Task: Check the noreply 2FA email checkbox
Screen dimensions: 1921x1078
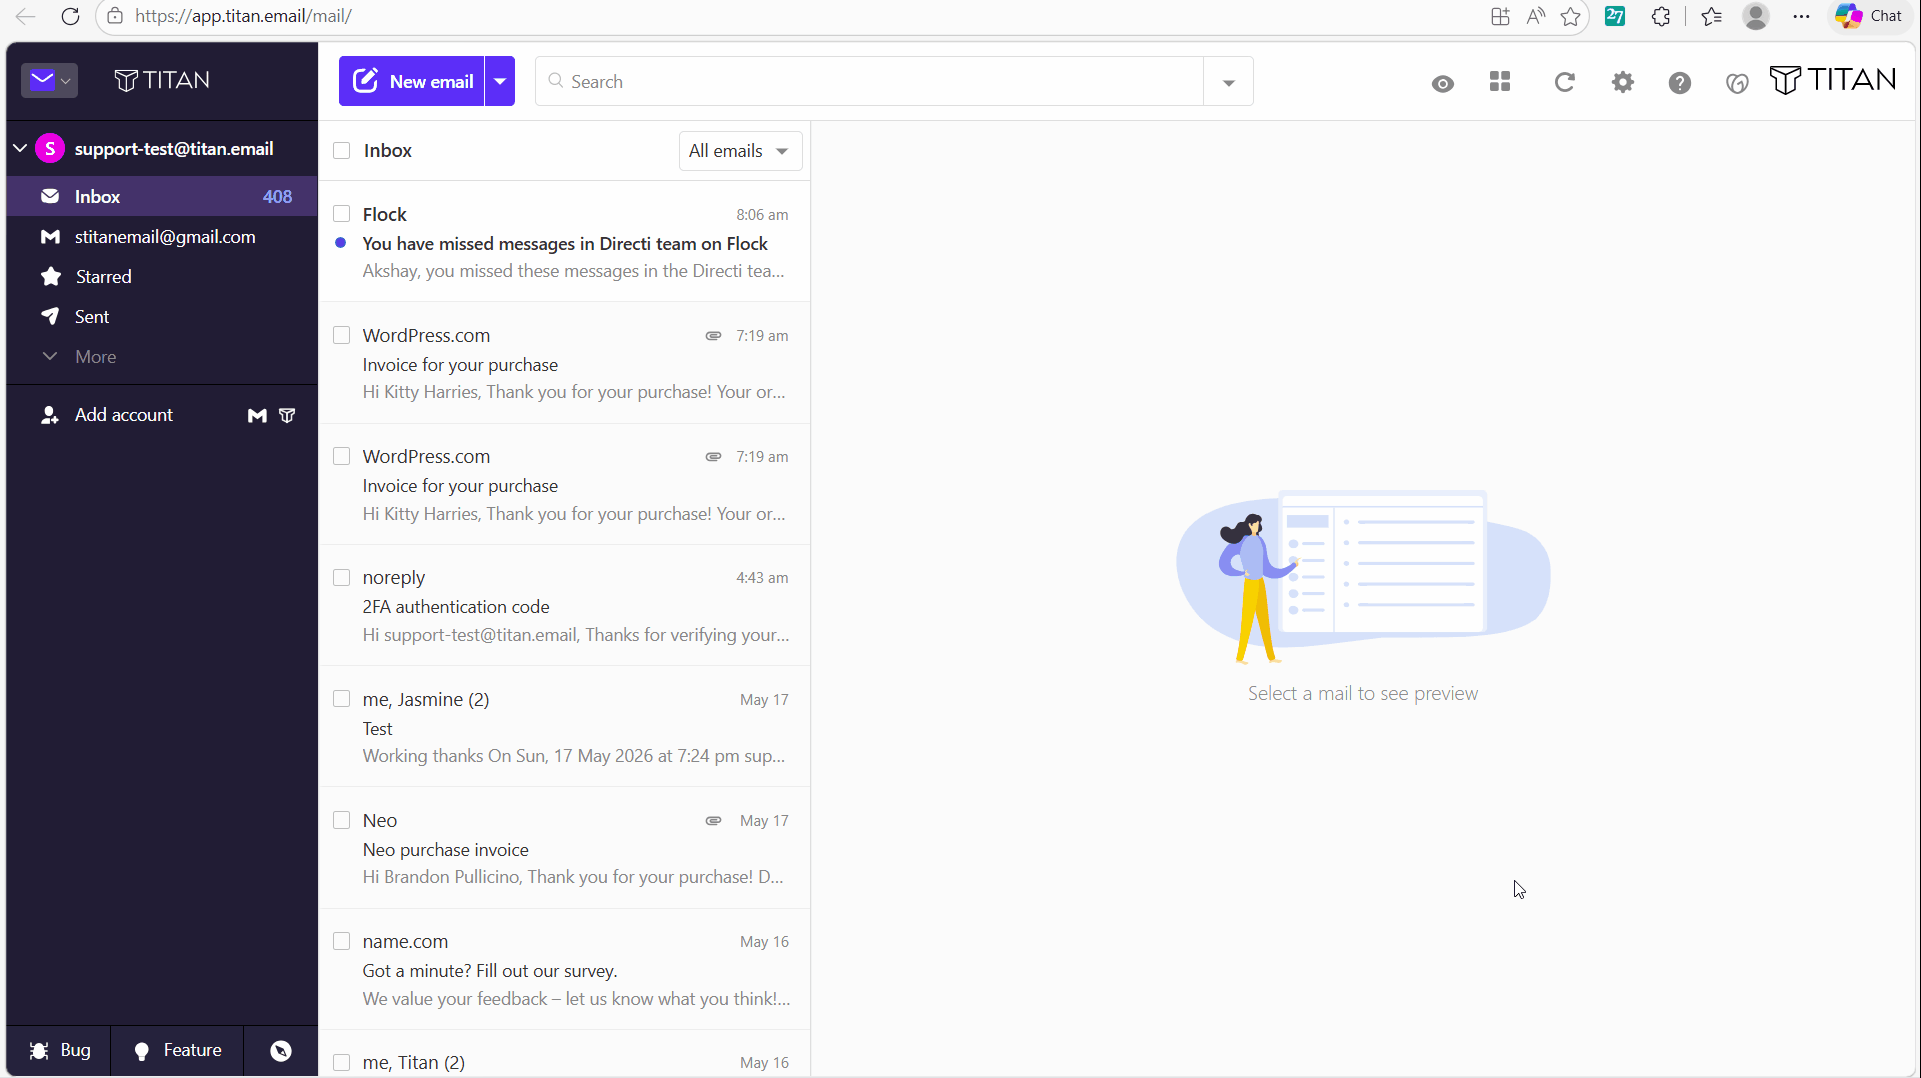Action: click(x=342, y=577)
